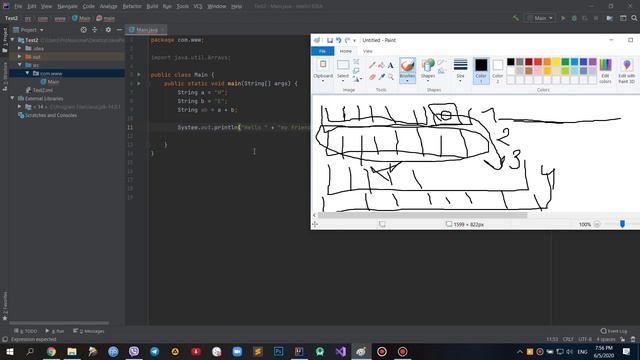This screenshot has width=640, height=360.
Task: Open the TODO tool window button
Action: click(26, 331)
